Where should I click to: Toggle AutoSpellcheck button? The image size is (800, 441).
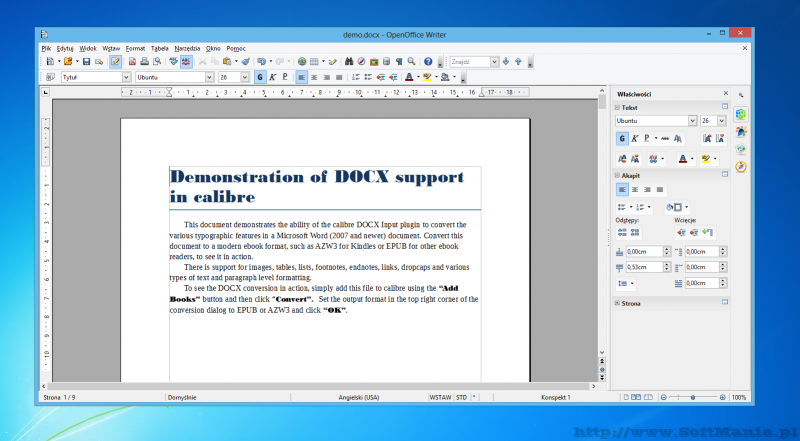186,62
